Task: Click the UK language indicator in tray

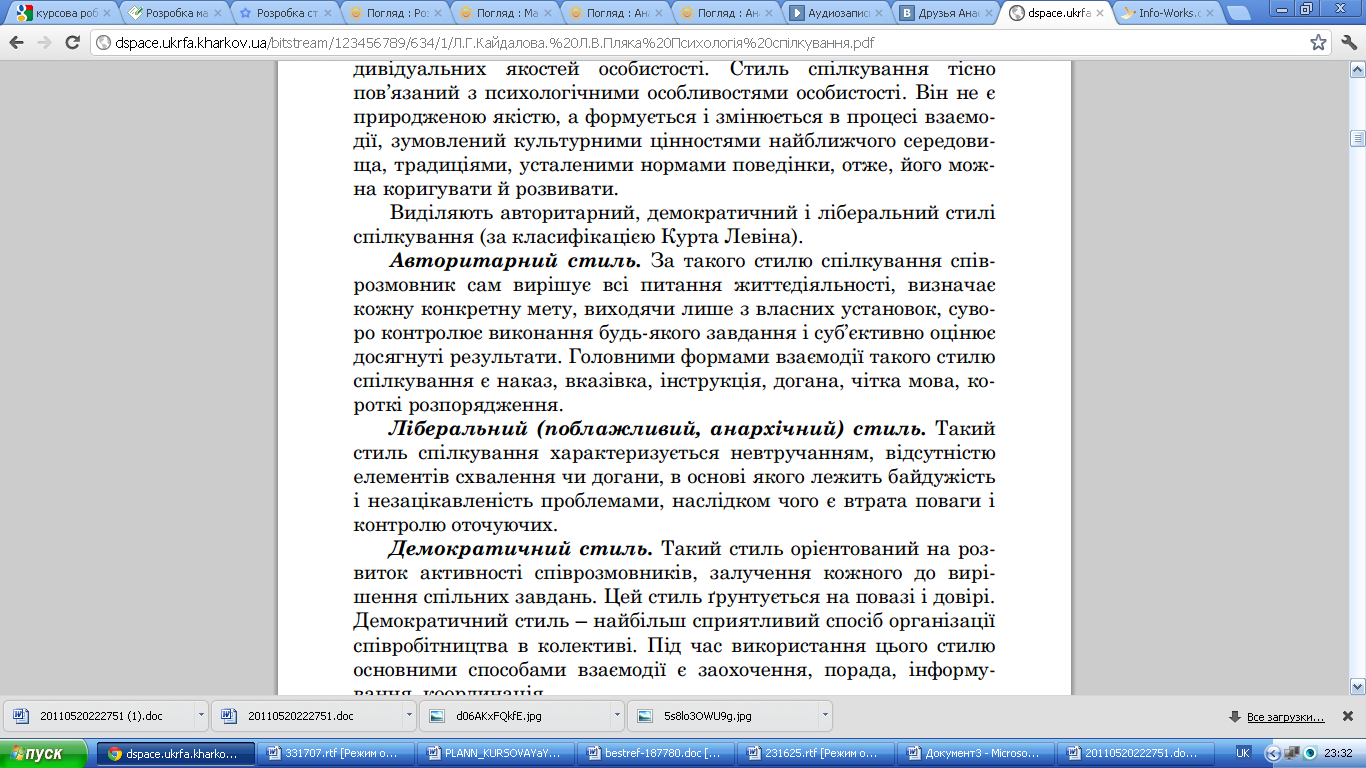Action: click(1243, 753)
